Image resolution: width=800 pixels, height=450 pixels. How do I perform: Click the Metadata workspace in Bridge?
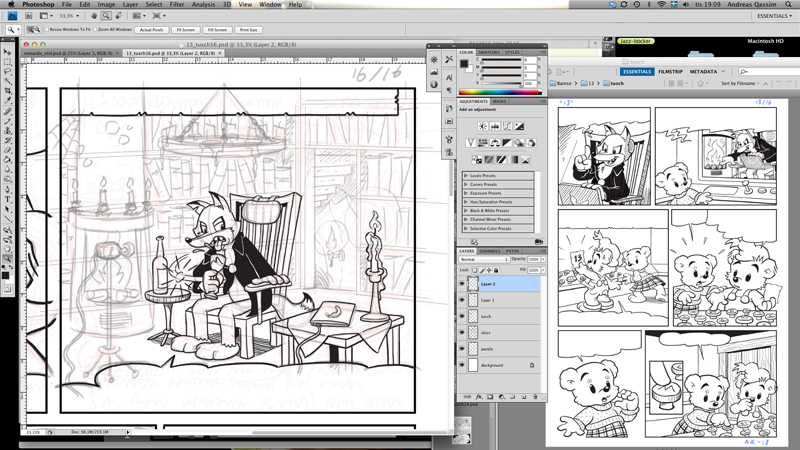704,72
